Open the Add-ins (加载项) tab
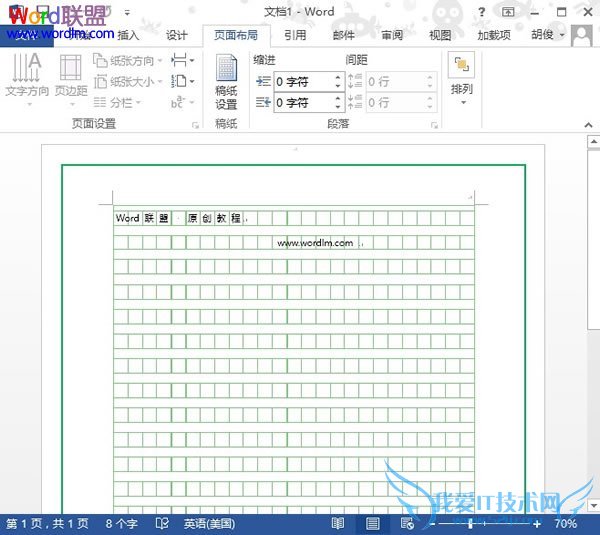The image size is (600, 535). point(494,35)
